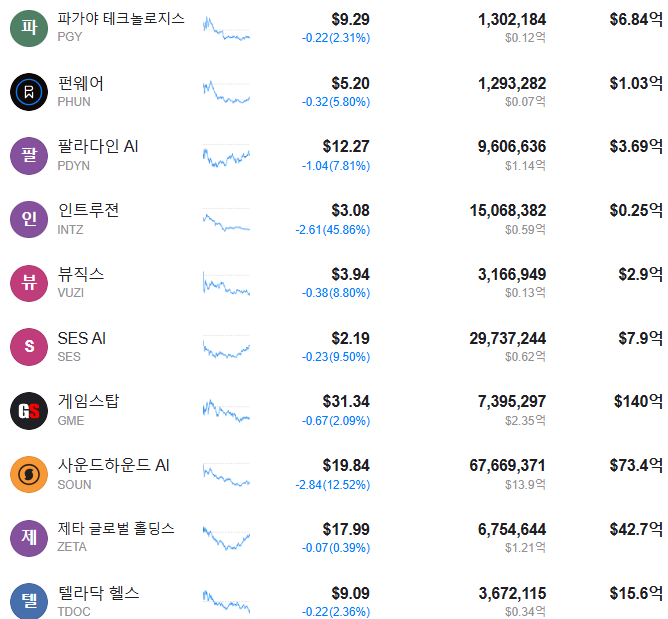Select the $19.84 price of SOUN

[x=346, y=465]
